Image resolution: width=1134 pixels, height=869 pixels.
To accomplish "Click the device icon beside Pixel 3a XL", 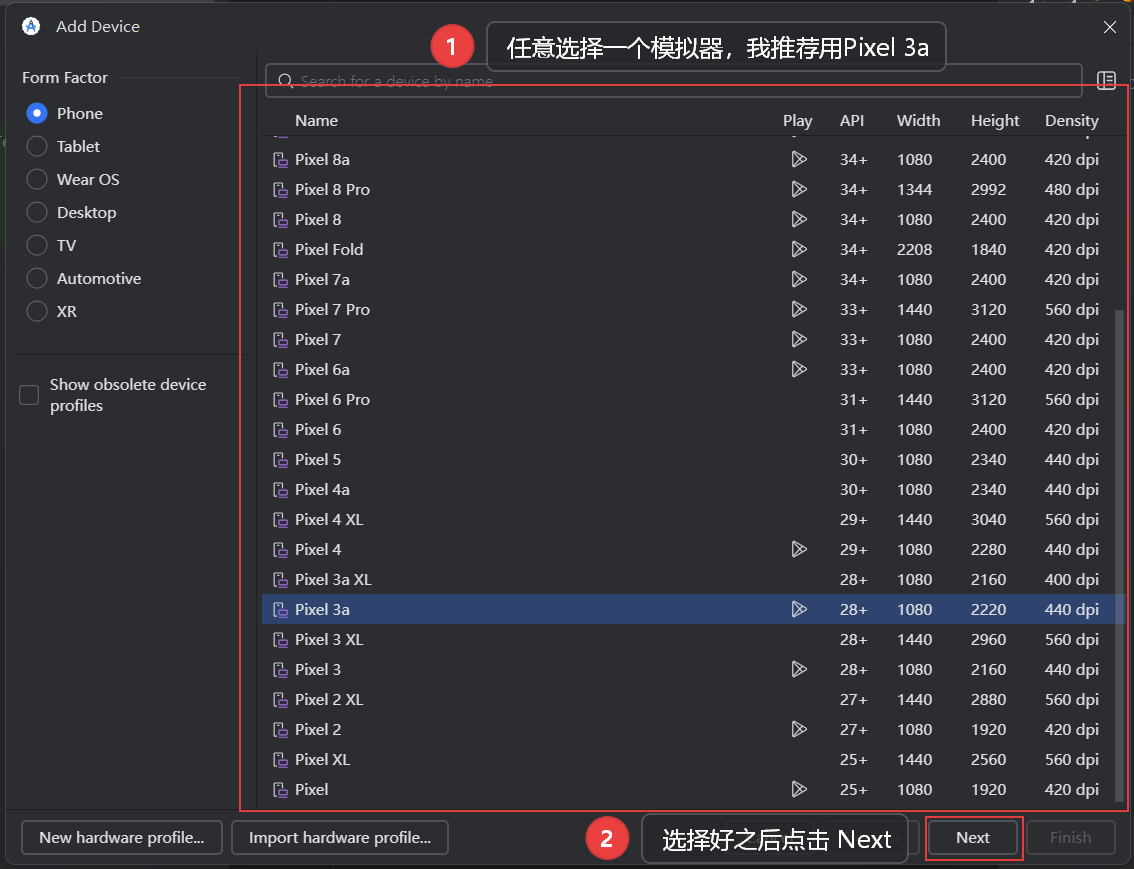I will pos(281,580).
